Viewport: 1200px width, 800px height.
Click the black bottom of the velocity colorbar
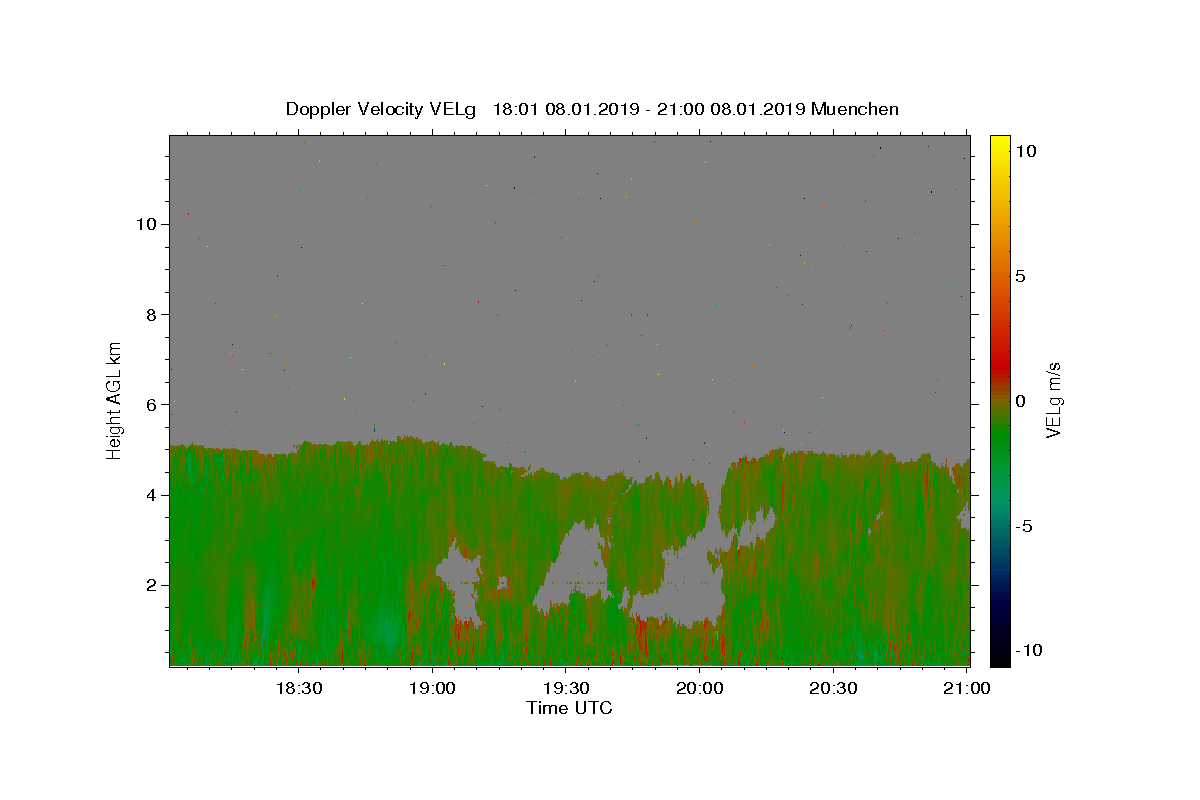click(x=1000, y=655)
